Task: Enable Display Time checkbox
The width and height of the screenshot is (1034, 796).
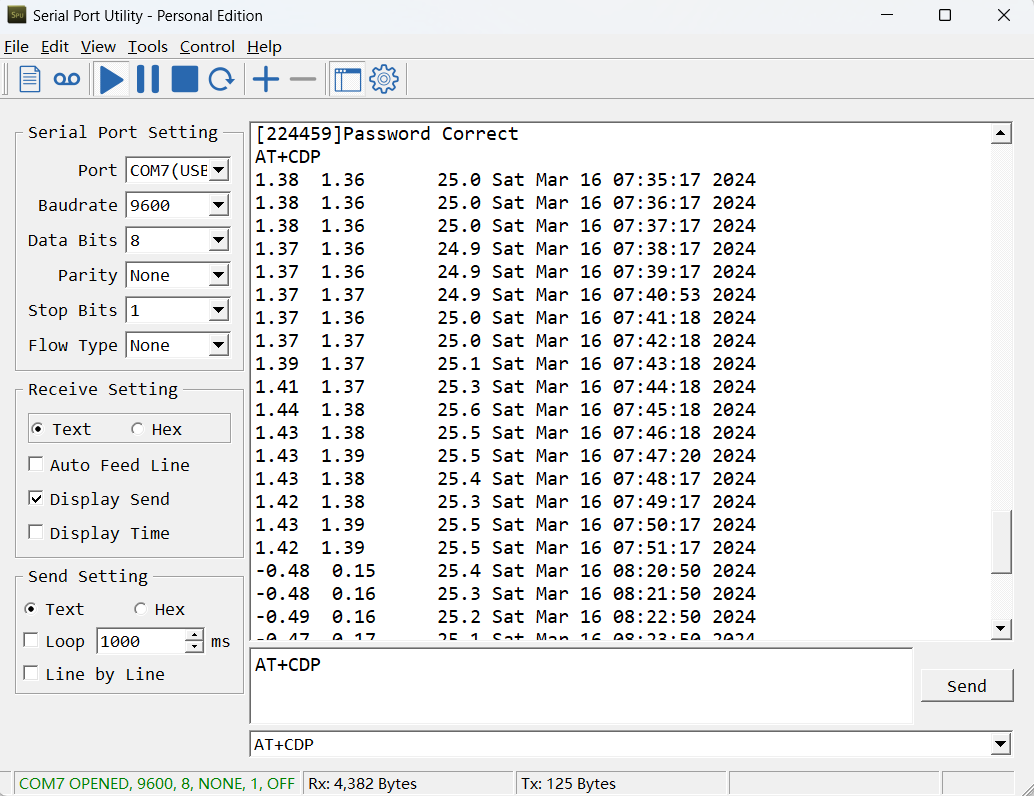Action: (36, 532)
